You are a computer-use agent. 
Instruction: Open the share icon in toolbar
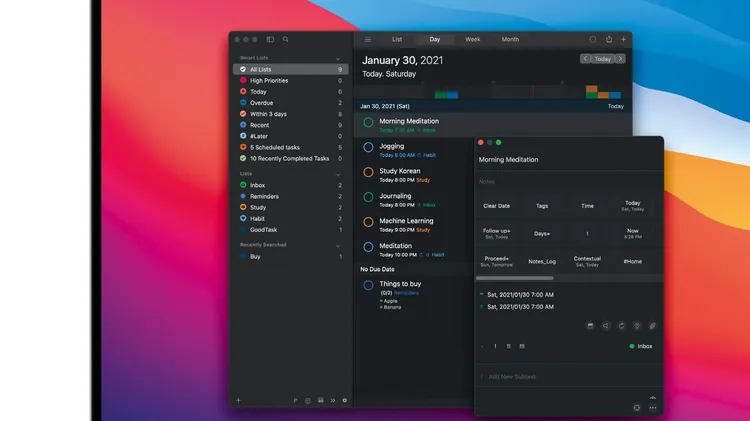608,39
